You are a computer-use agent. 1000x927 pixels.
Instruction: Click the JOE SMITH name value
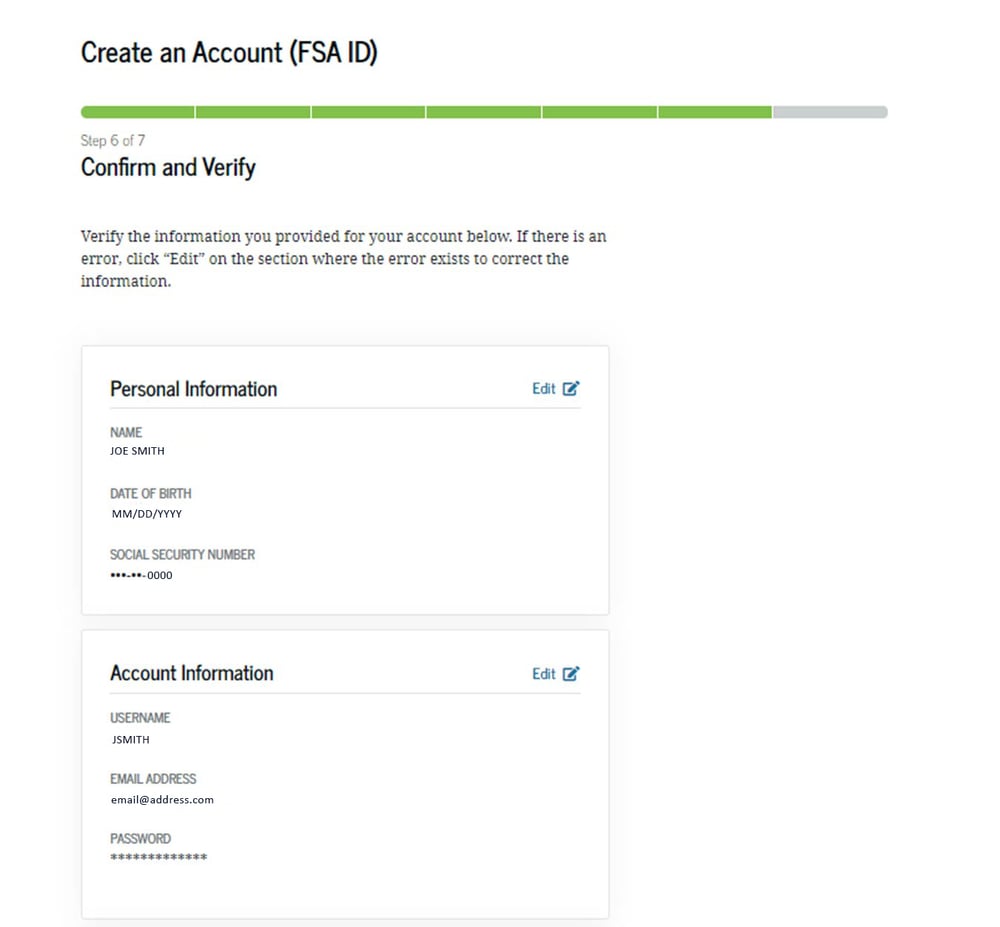(137, 451)
